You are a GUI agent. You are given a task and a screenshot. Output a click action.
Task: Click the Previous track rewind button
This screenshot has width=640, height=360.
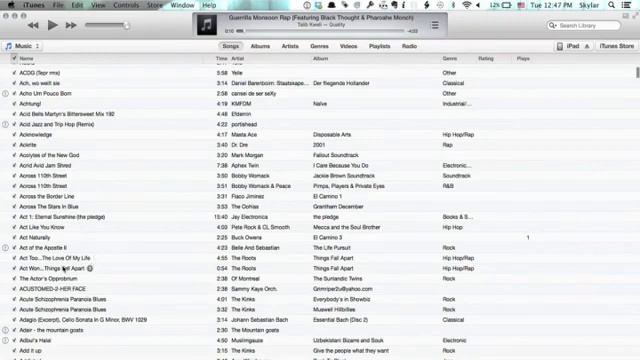[33, 25]
